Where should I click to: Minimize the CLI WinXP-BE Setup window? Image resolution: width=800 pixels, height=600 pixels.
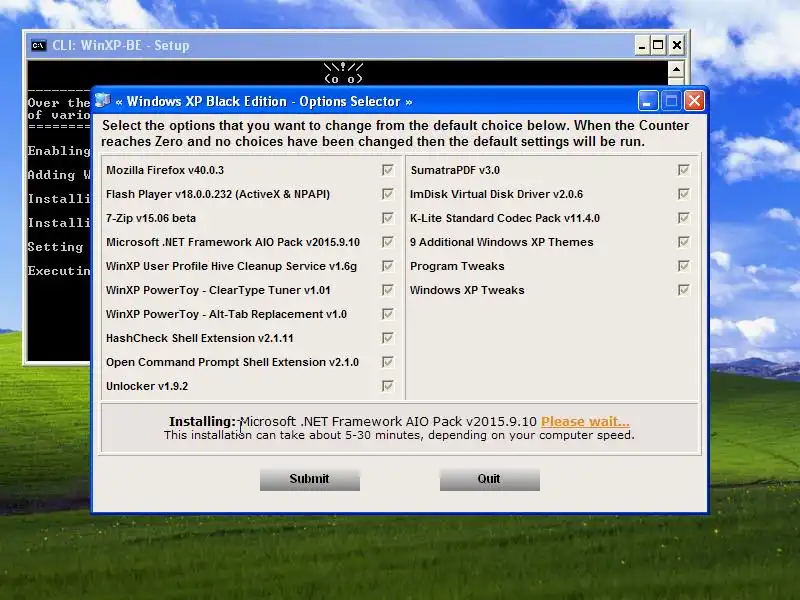pyautogui.click(x=642, y=45)
